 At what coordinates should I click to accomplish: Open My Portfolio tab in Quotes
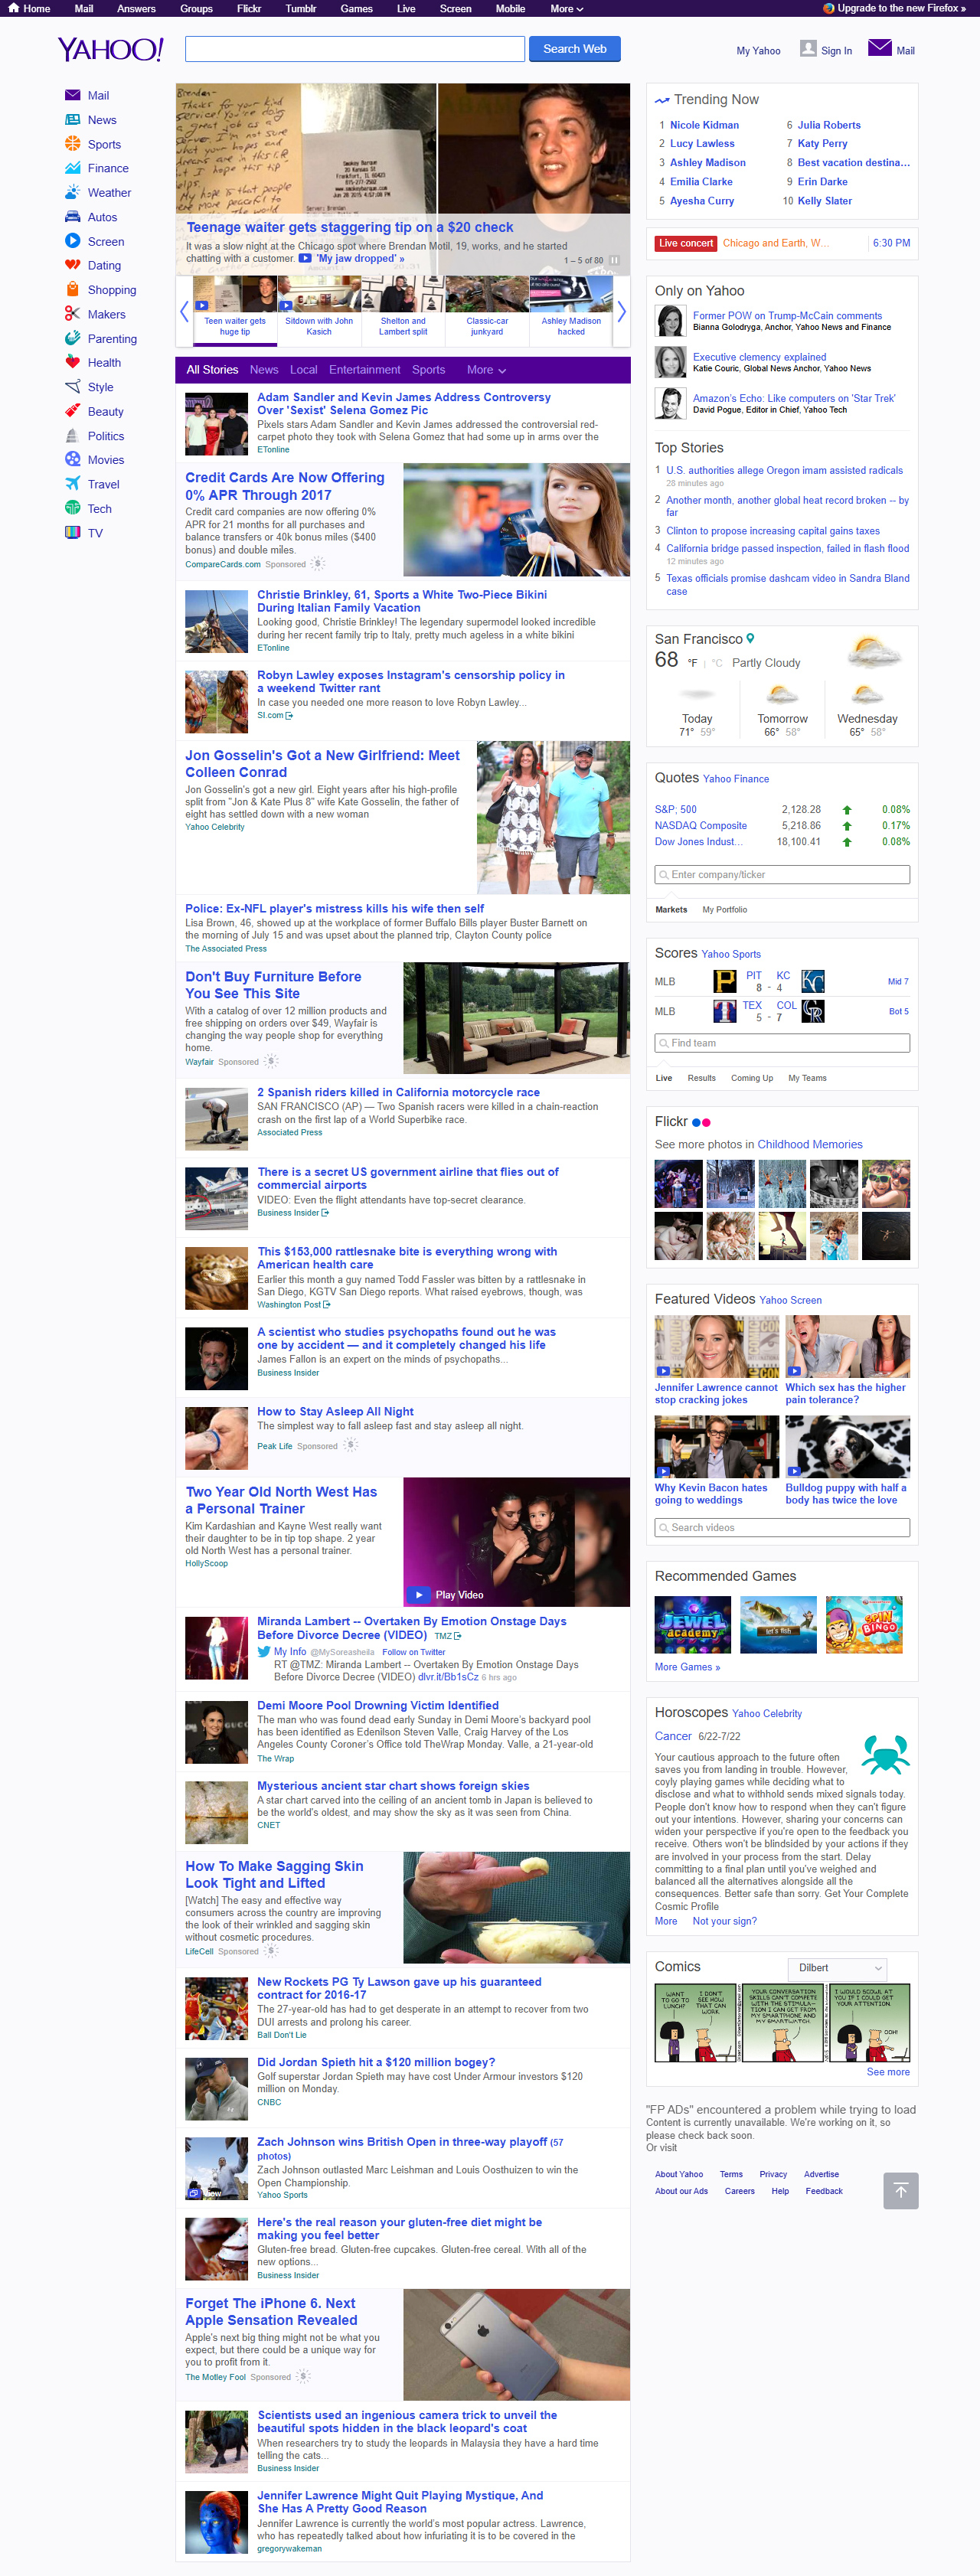(724, 910)
